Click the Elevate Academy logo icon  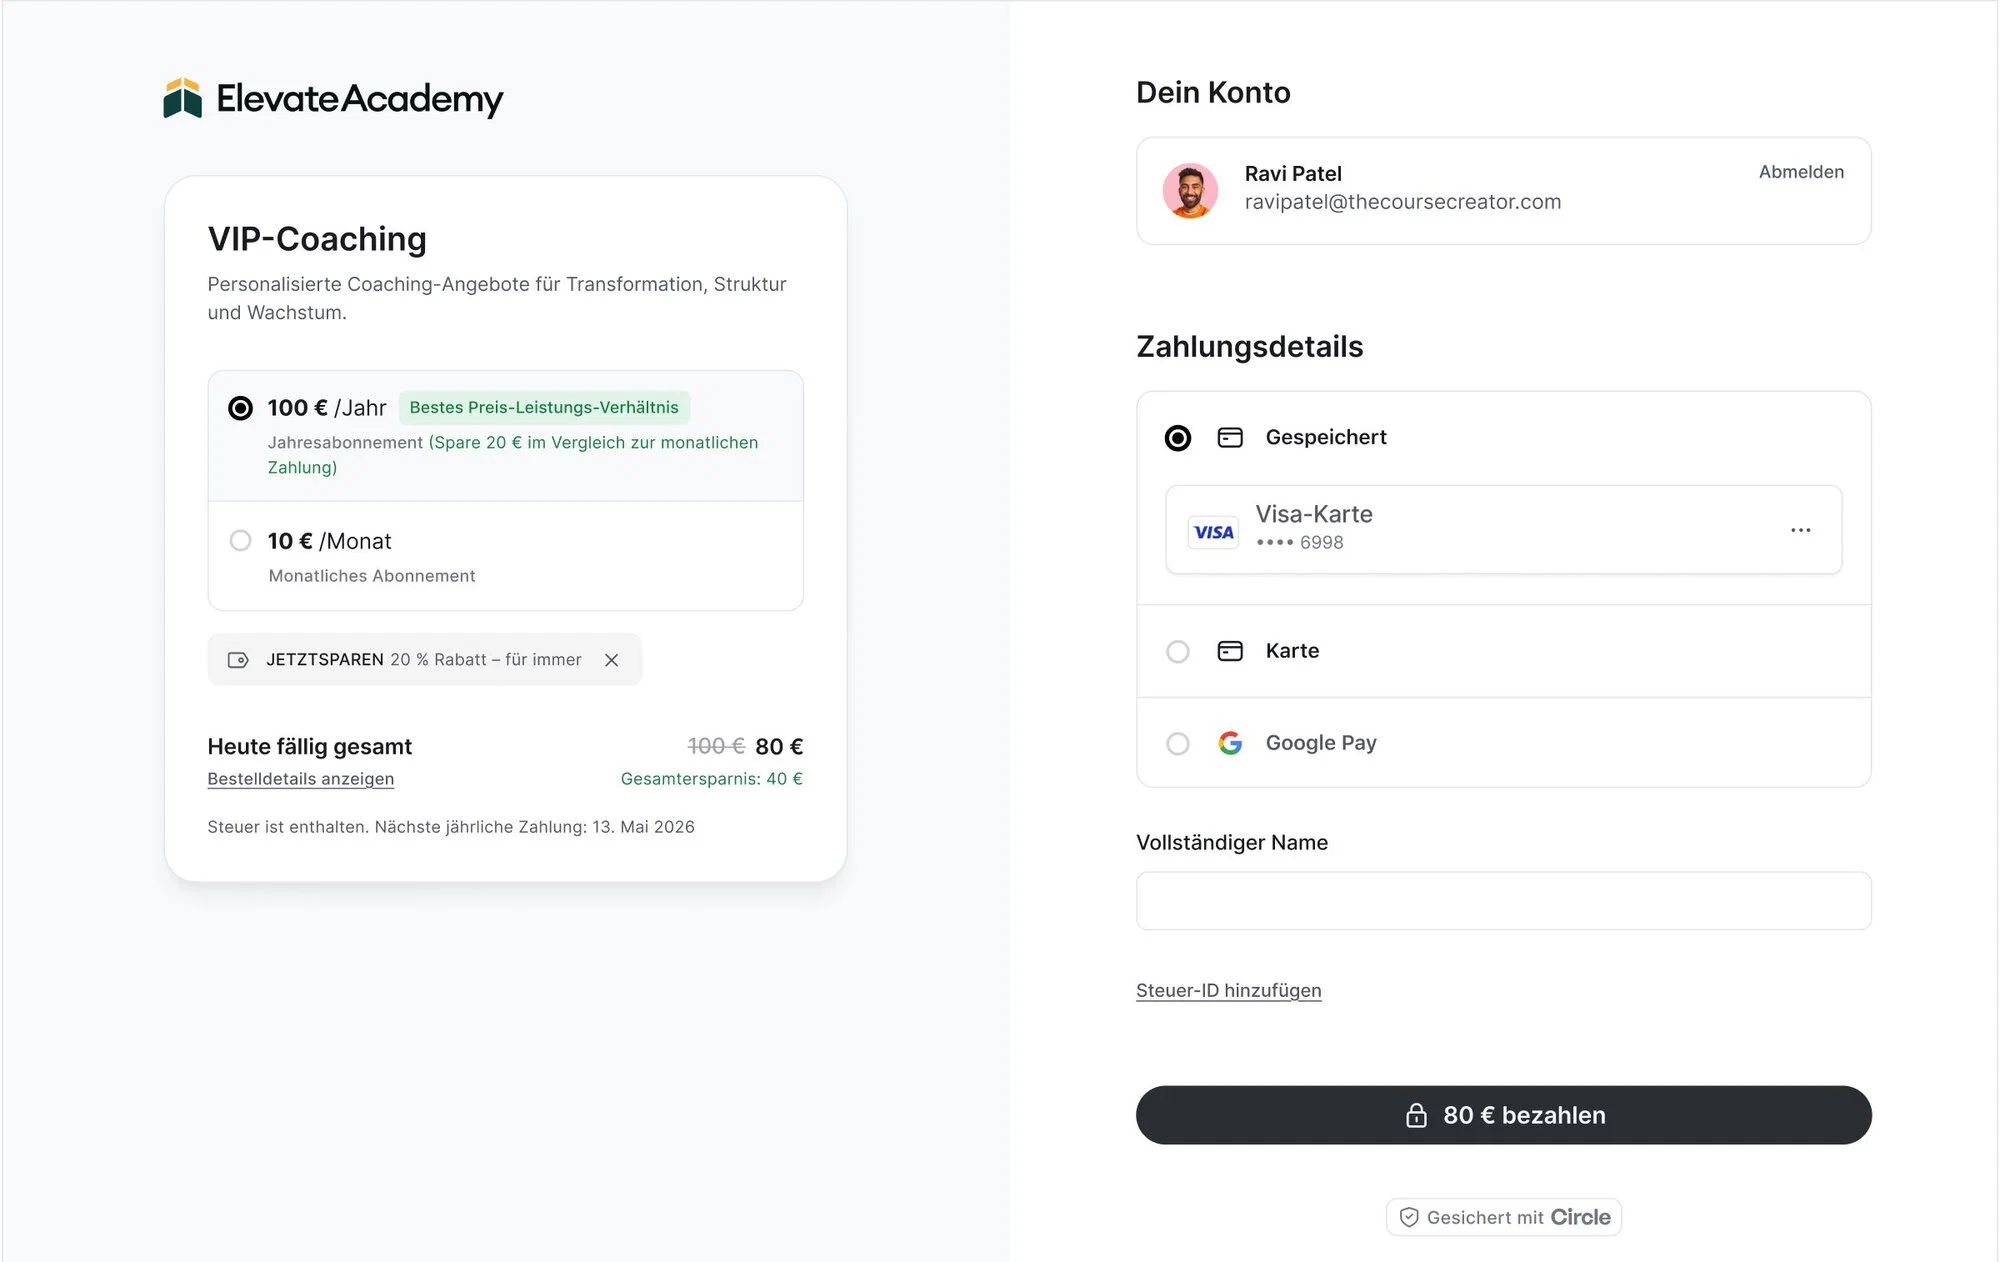[183, 98]
